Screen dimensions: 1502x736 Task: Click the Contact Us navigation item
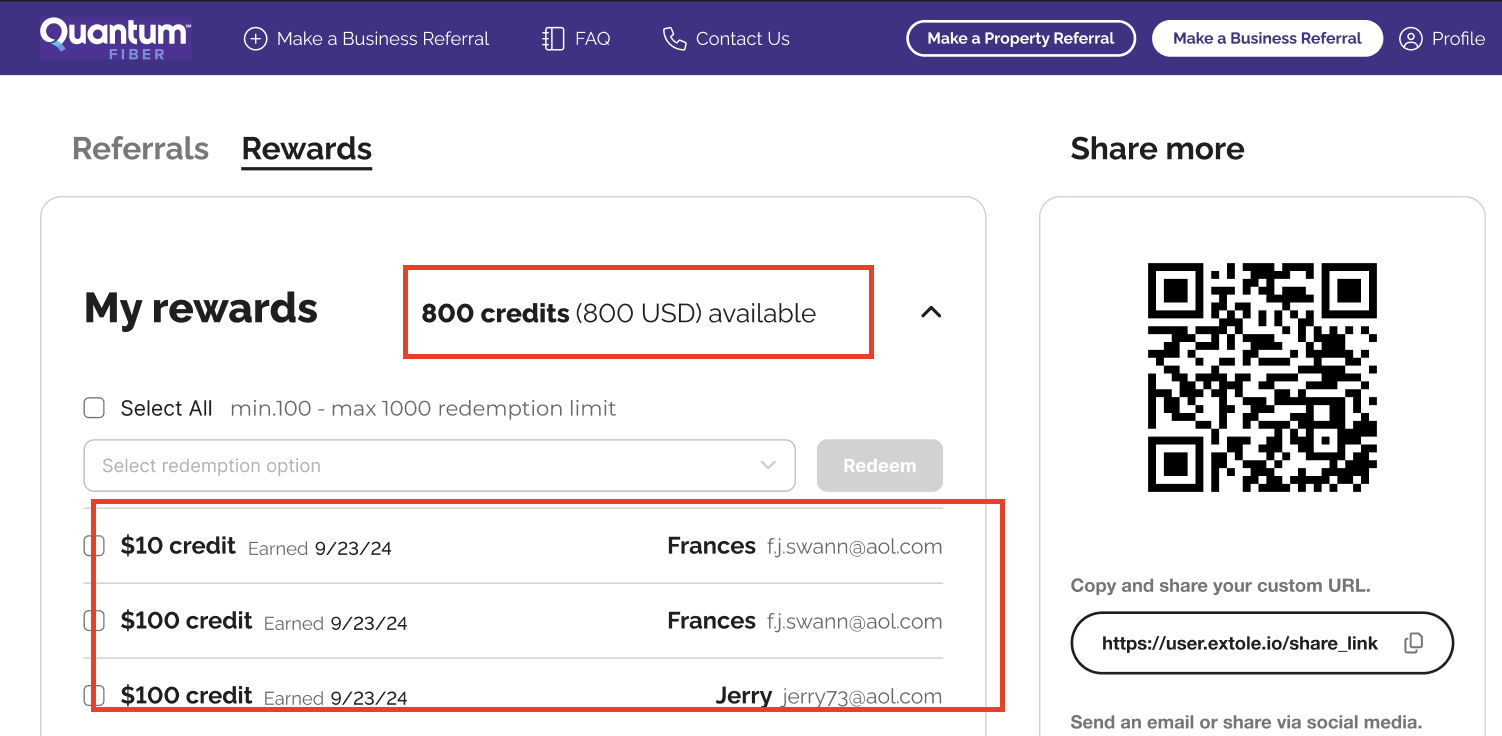[x=743, y=38]
